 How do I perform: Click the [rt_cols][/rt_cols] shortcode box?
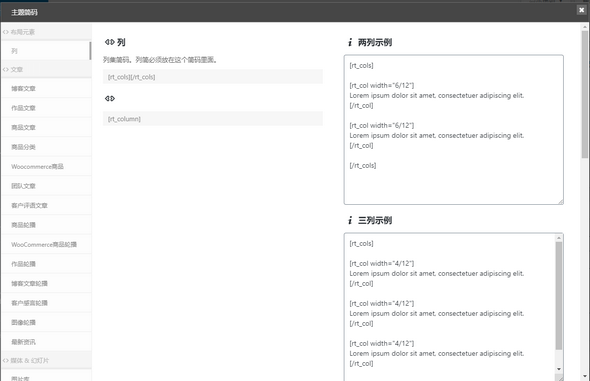point(213,77)
